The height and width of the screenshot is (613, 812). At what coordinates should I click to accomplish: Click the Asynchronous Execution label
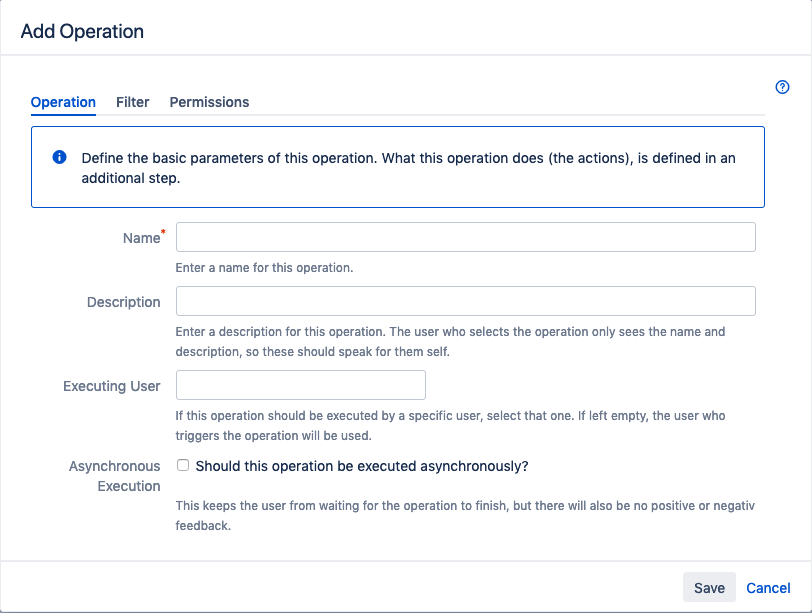pyautogui.click(x=114, y=476)
